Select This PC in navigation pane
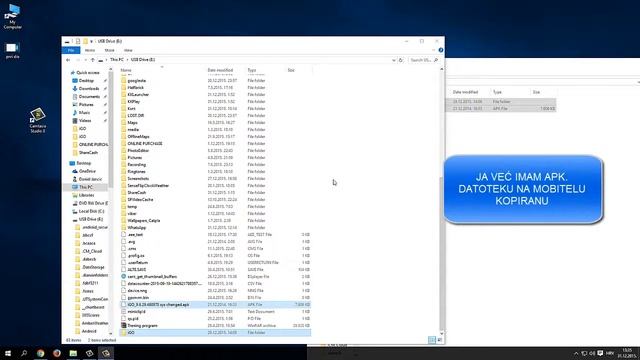The image size is (640, 360). pyautogui.click(x=86, y=187)
